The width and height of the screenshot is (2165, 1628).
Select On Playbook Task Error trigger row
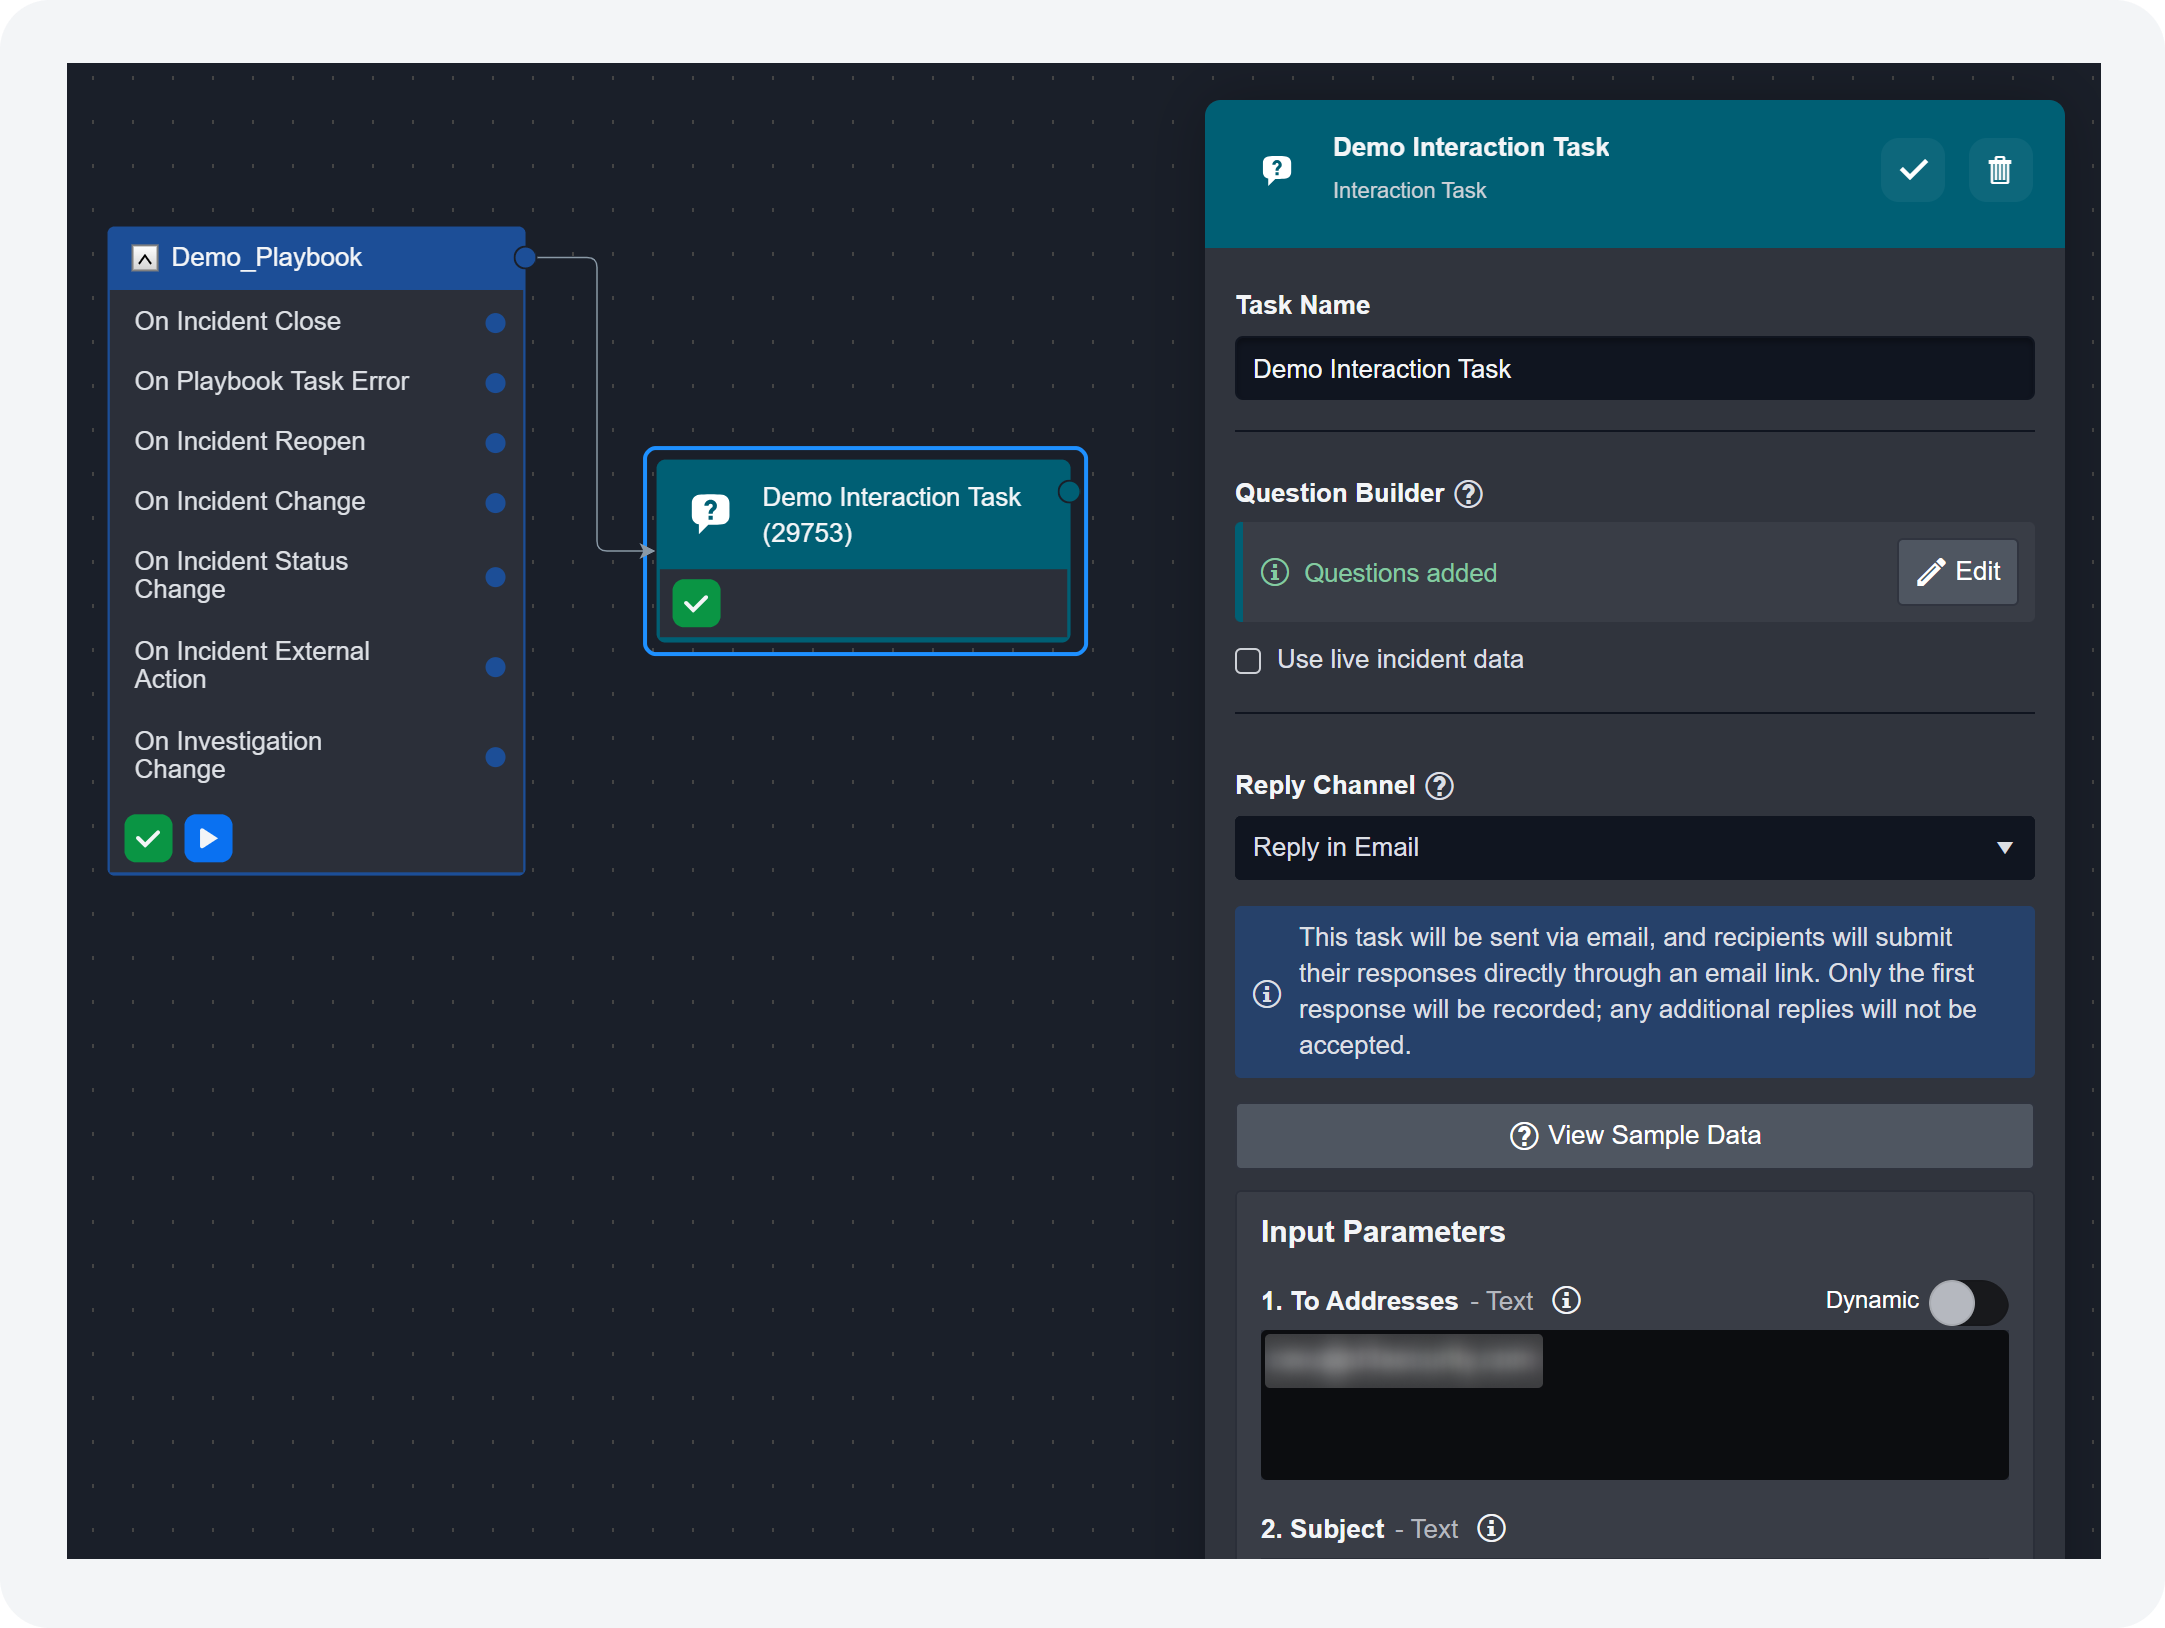272,382
